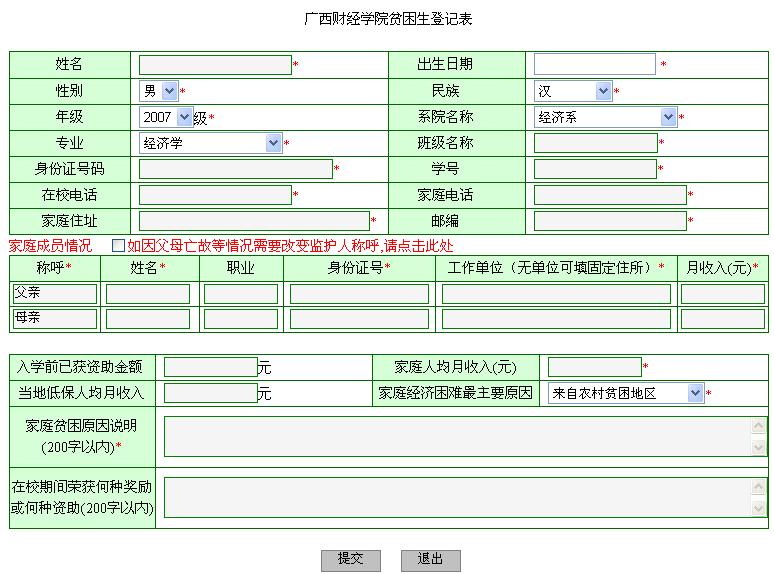Screen dimensions: 774x574
Task: Click the mother's 工作单位 workplace field
Action: click(556, 319)
